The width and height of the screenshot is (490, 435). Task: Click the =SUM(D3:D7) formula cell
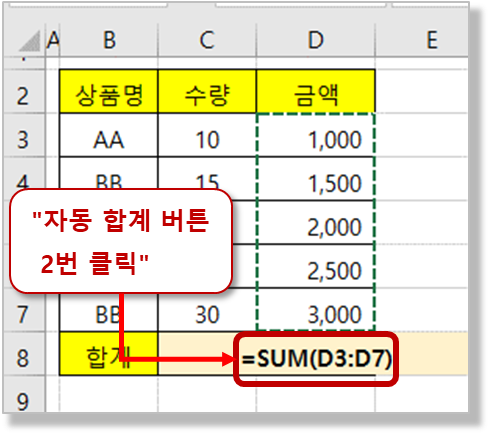(x=316, y=359)
